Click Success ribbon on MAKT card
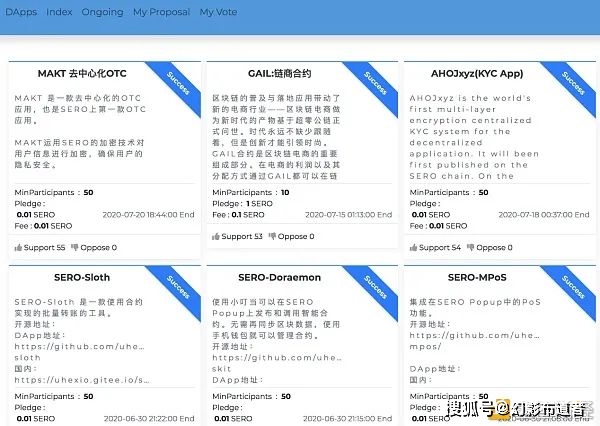This screenshot has width=600, height=426. point(178,83)
